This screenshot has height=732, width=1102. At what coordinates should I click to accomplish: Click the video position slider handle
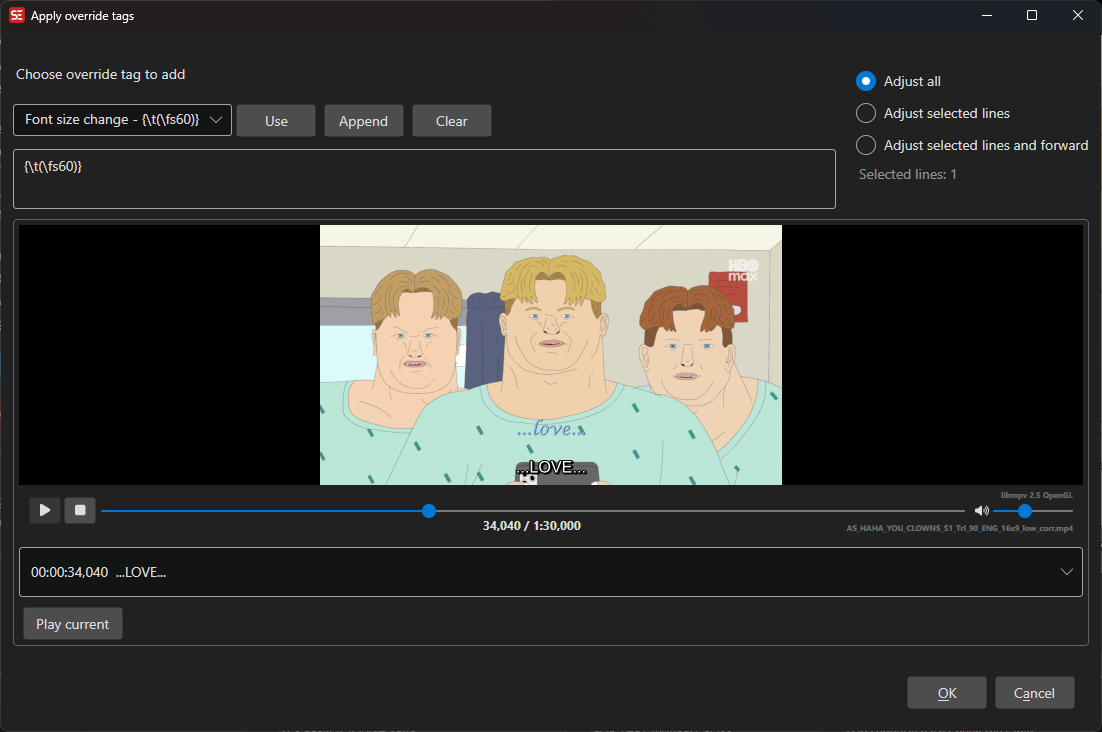[429, 511]
